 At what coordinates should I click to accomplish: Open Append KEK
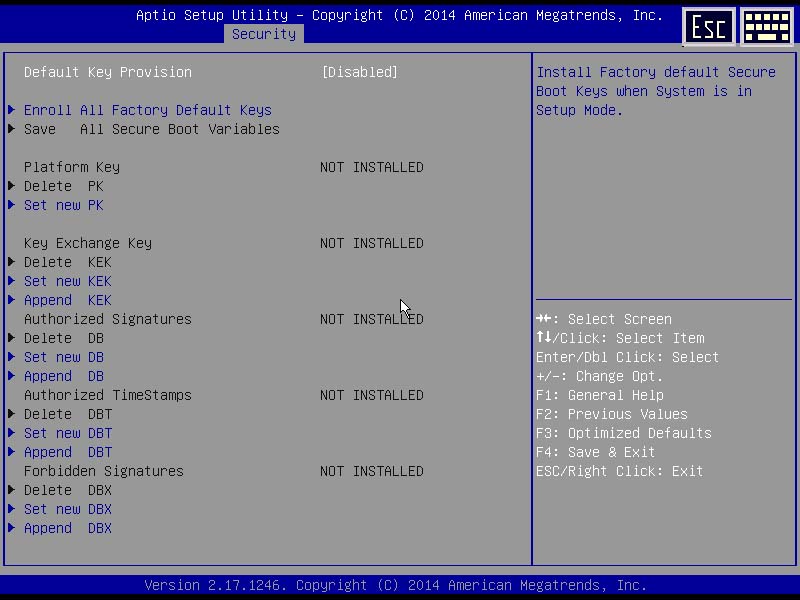tap(67, 300)
